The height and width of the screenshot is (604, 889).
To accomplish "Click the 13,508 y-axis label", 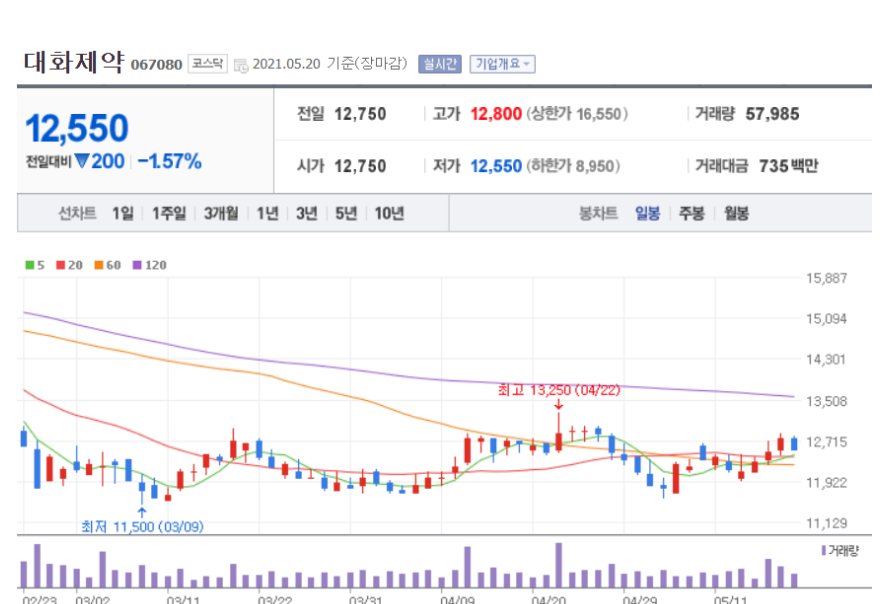I will (x=826, y=401).
